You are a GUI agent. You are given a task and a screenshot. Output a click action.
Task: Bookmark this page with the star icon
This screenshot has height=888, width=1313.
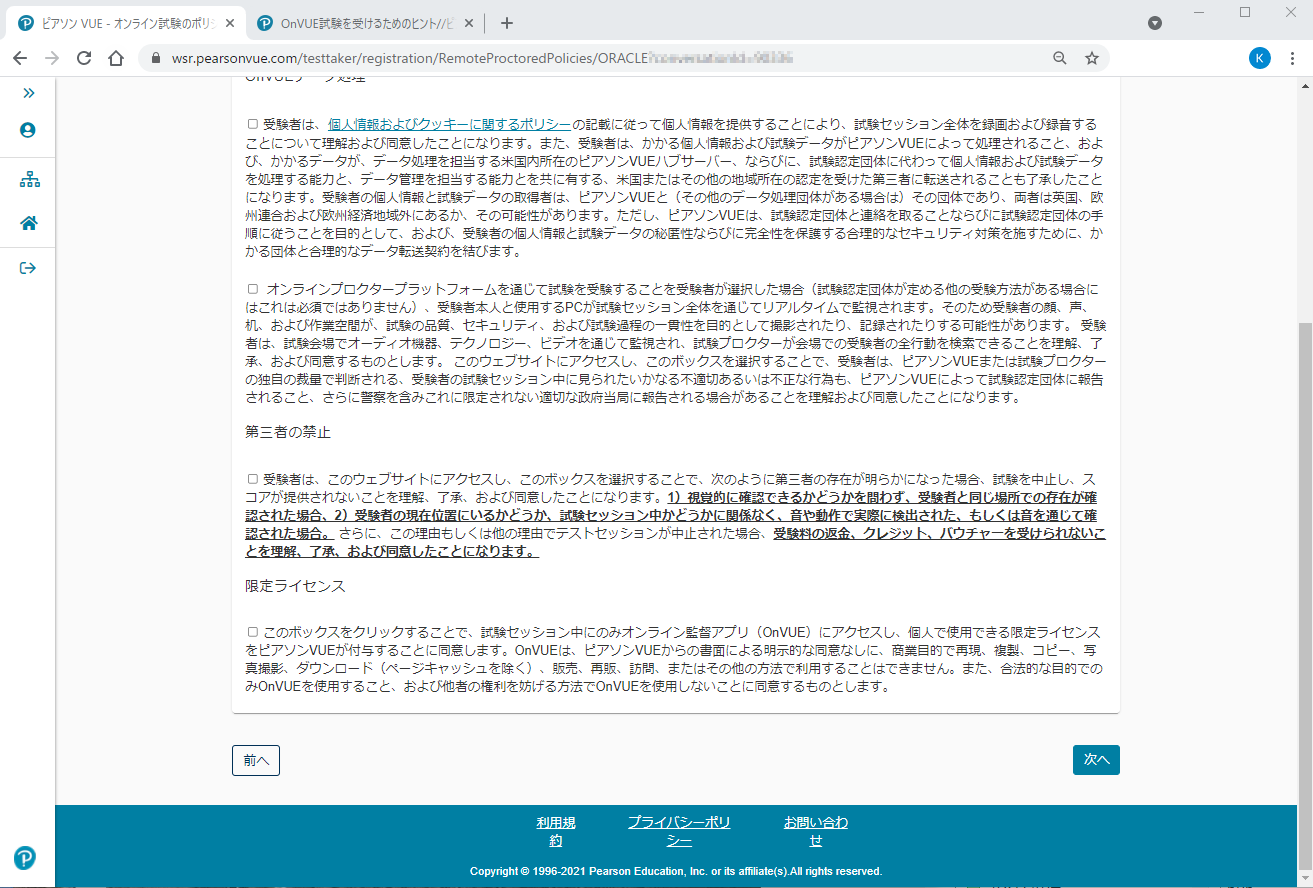pos(1092,58)
